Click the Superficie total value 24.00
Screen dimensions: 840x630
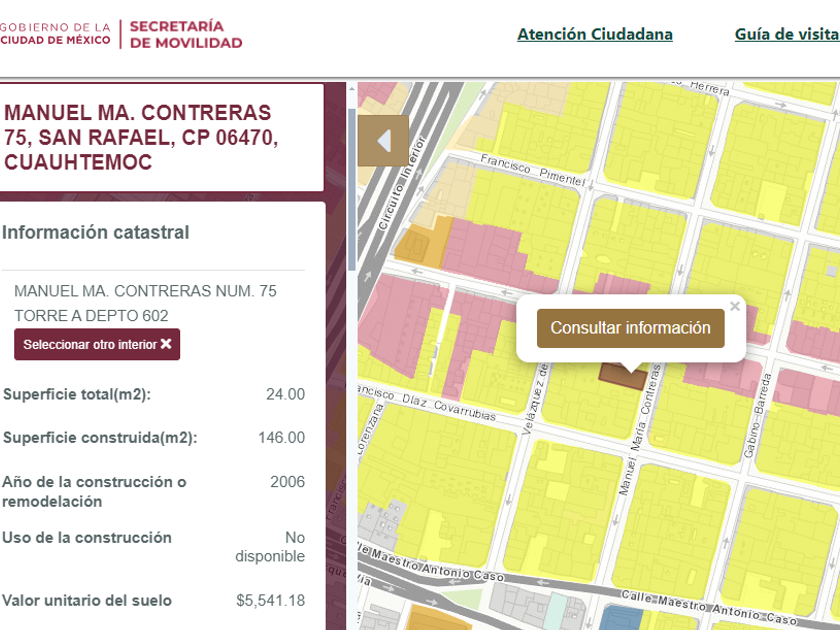click(286, 394)
